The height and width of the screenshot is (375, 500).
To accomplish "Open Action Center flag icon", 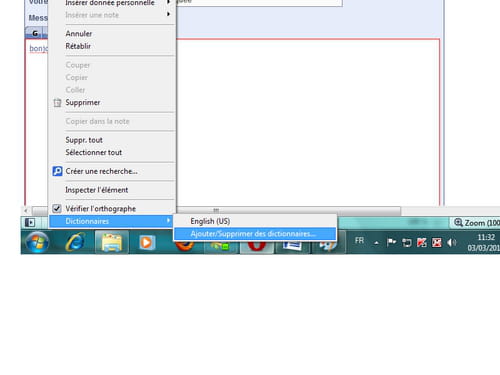I will pyautogui.click(x=391, y=242).
